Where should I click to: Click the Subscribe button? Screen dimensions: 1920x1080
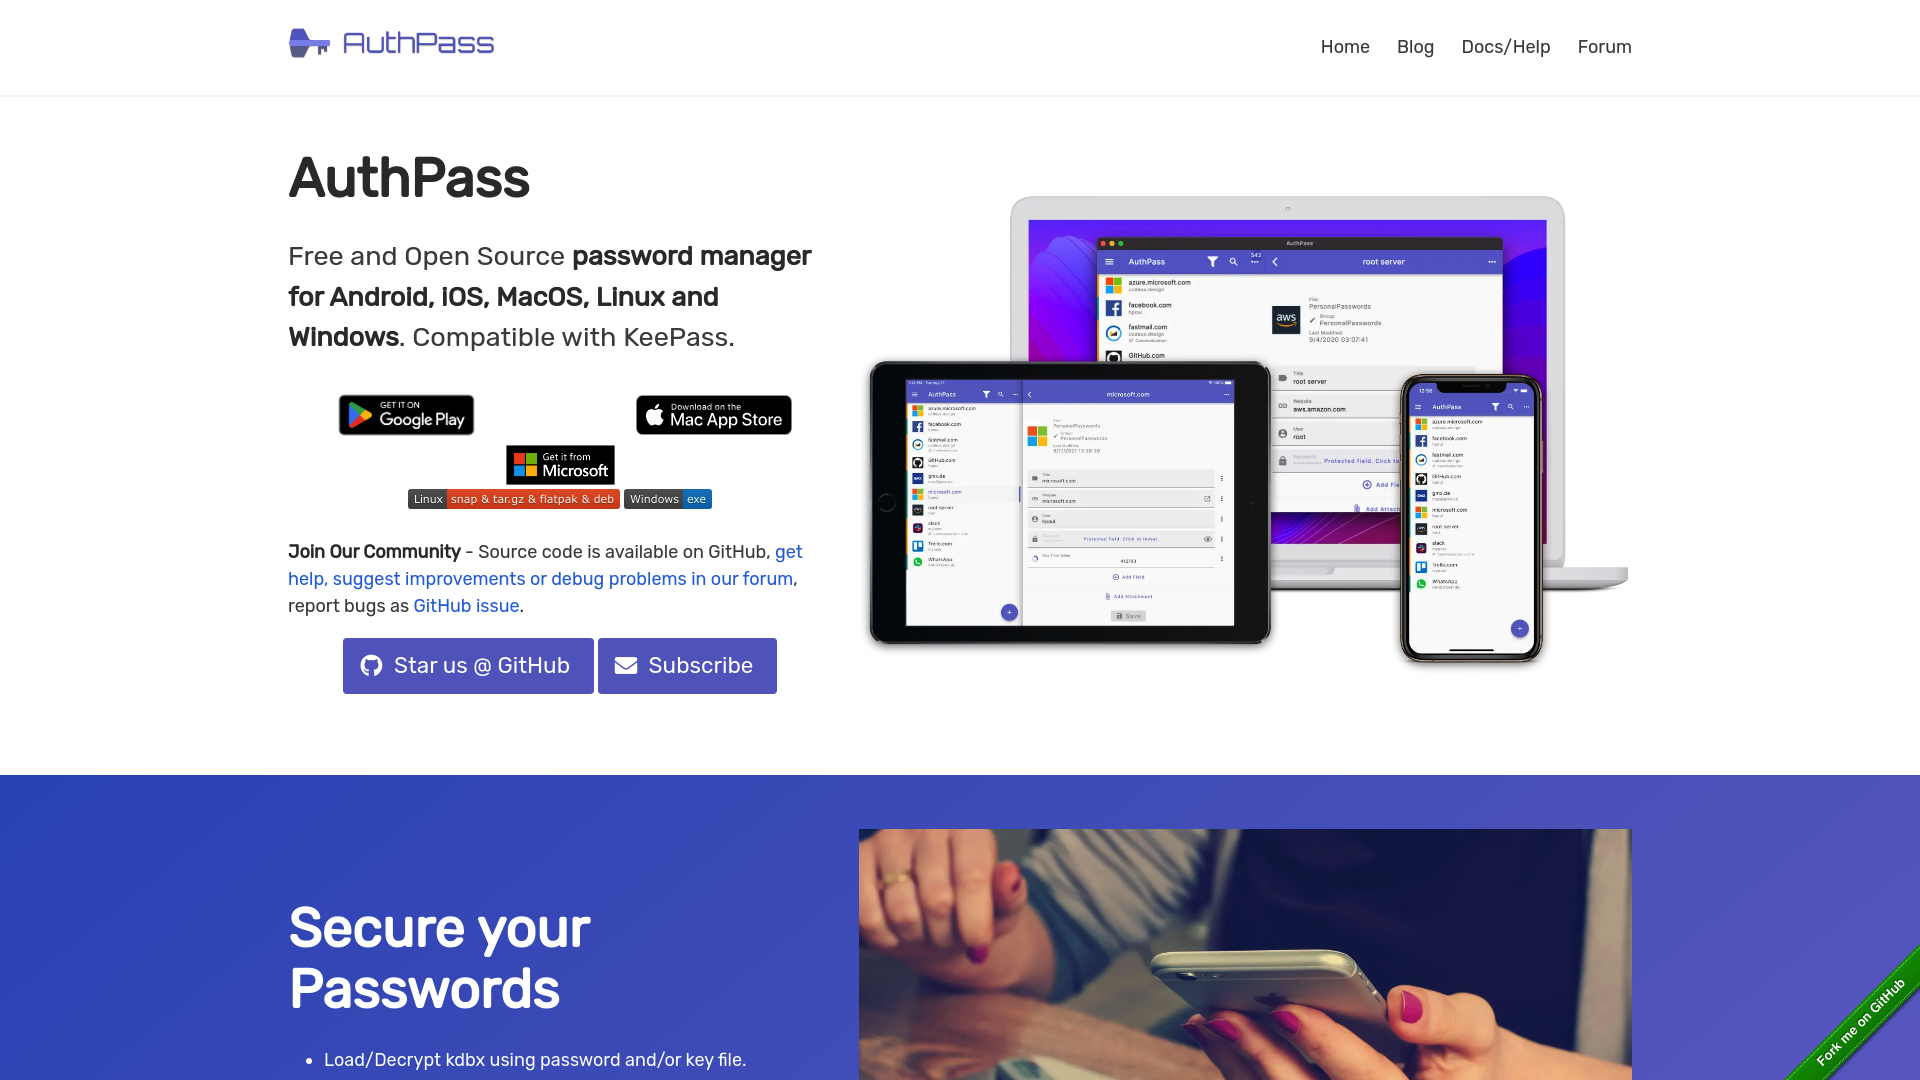[687, 665]
